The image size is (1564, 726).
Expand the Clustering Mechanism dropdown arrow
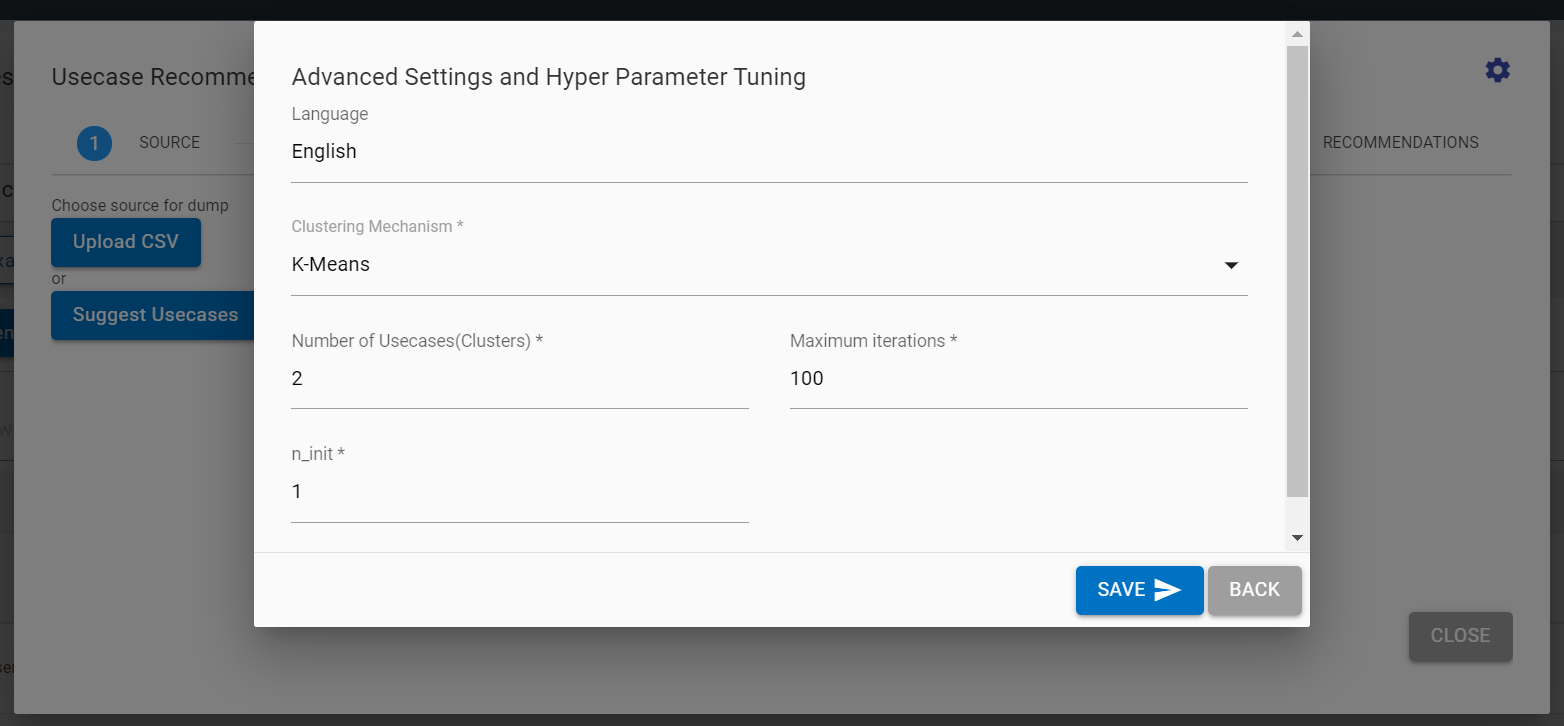click(x=1231, y=265)
